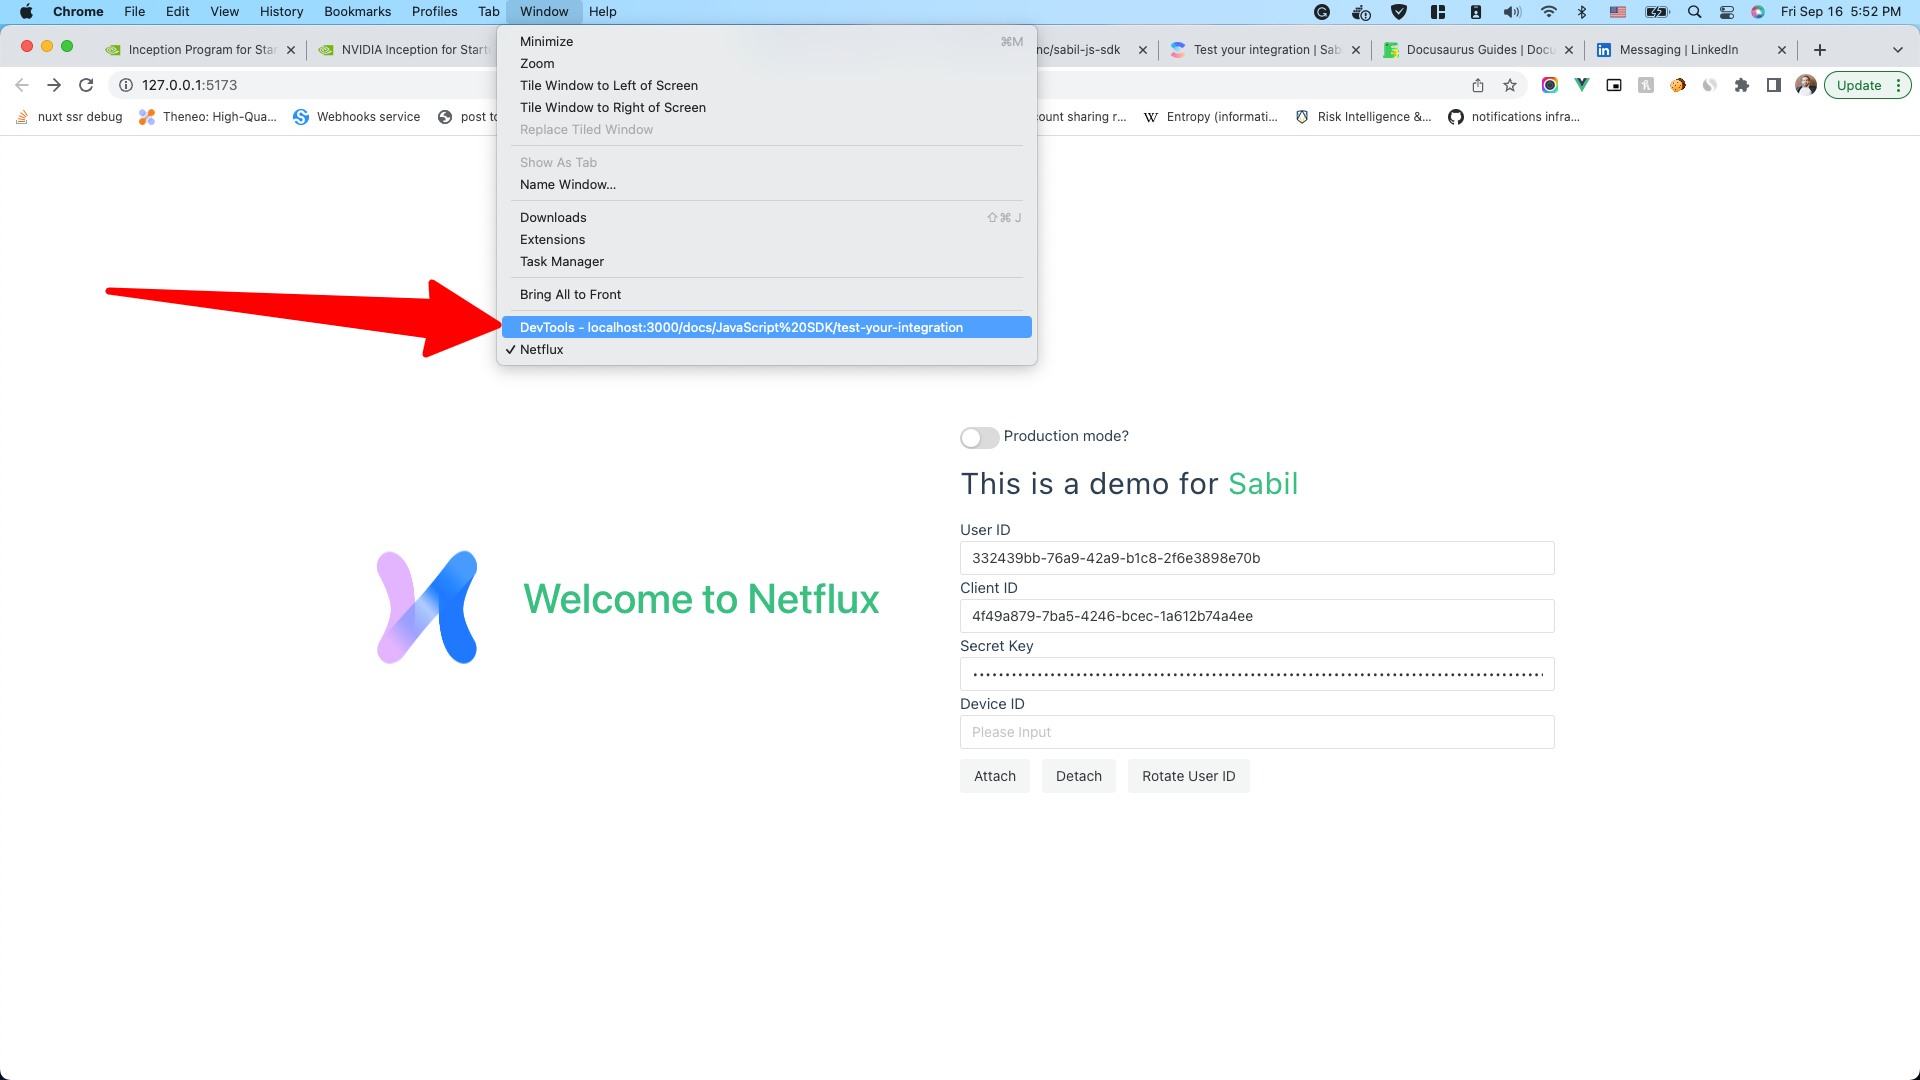This screenshot has width=1920, height=1080.
Task: Expand the tab search dropdown arrow
Action: tap(1898, 50)
